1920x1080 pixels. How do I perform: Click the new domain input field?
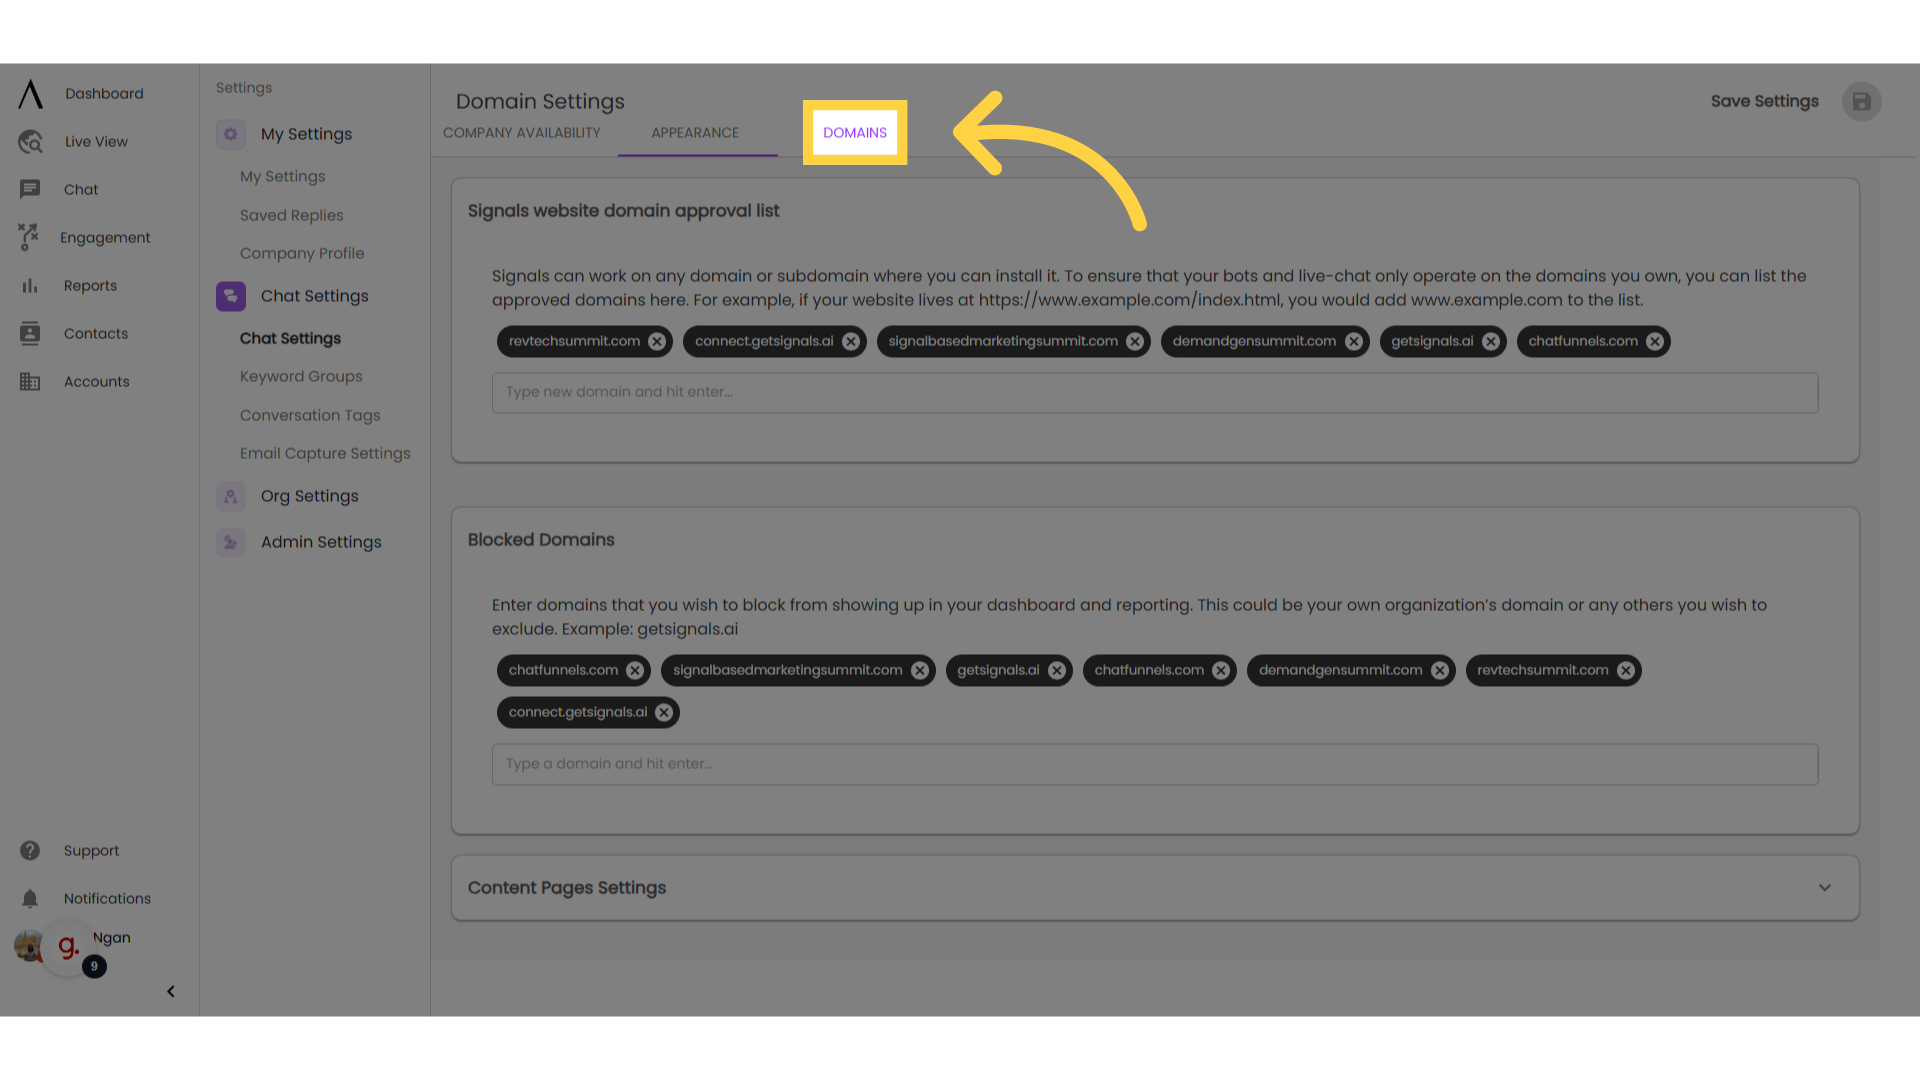(x=1155, y=392)
